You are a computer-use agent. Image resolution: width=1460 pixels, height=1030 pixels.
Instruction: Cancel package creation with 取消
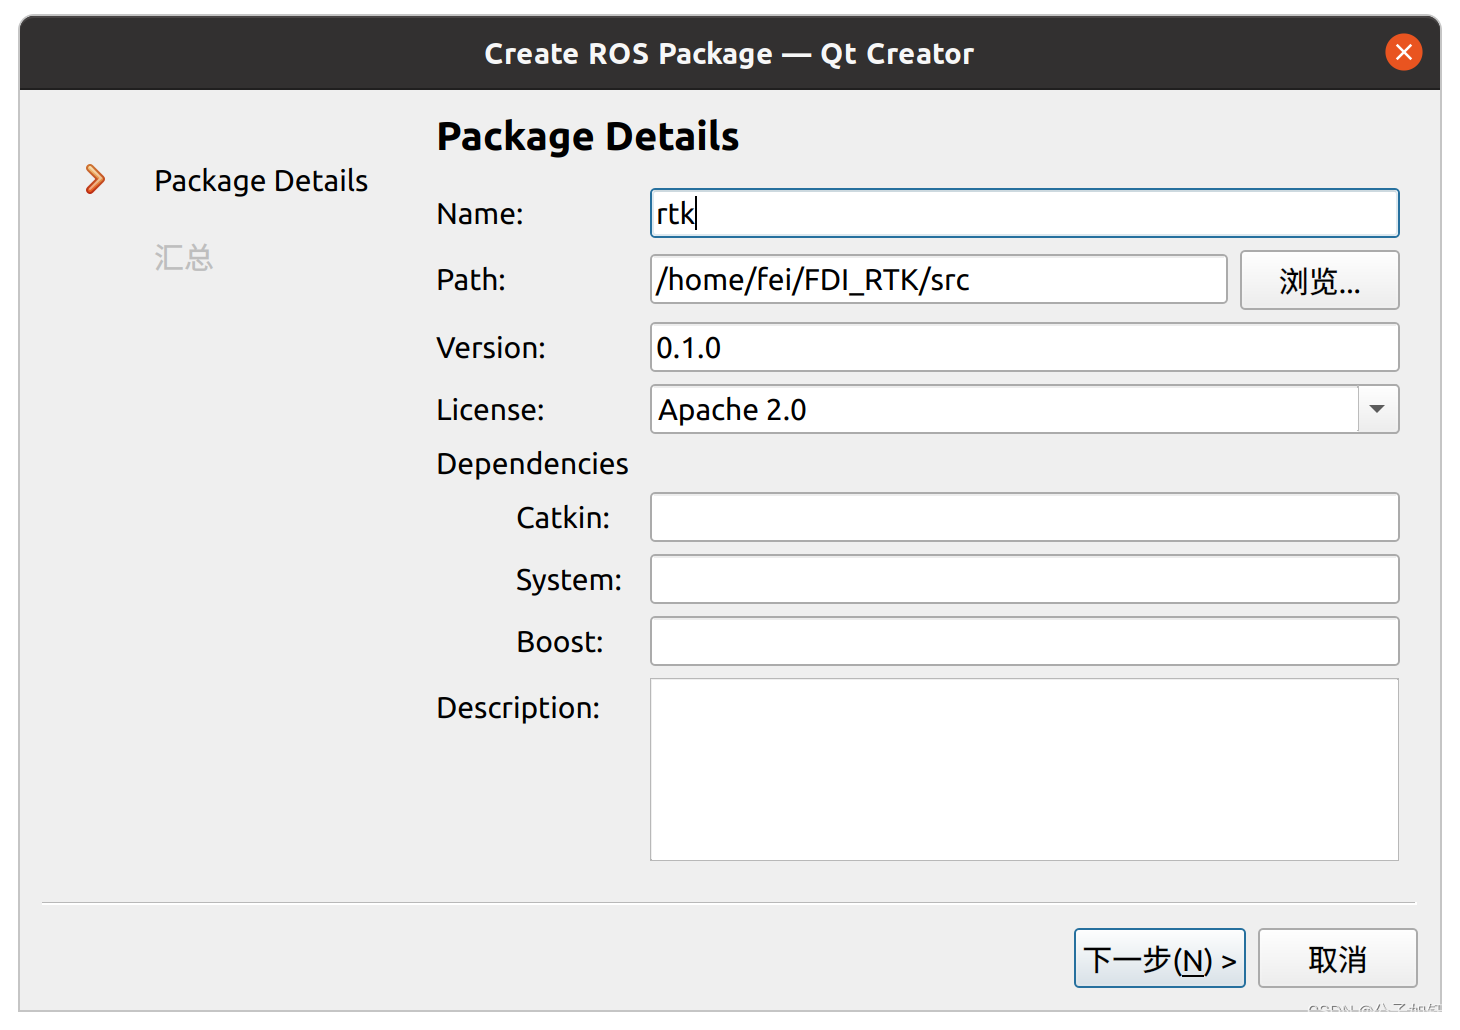tap(1337, 958)
